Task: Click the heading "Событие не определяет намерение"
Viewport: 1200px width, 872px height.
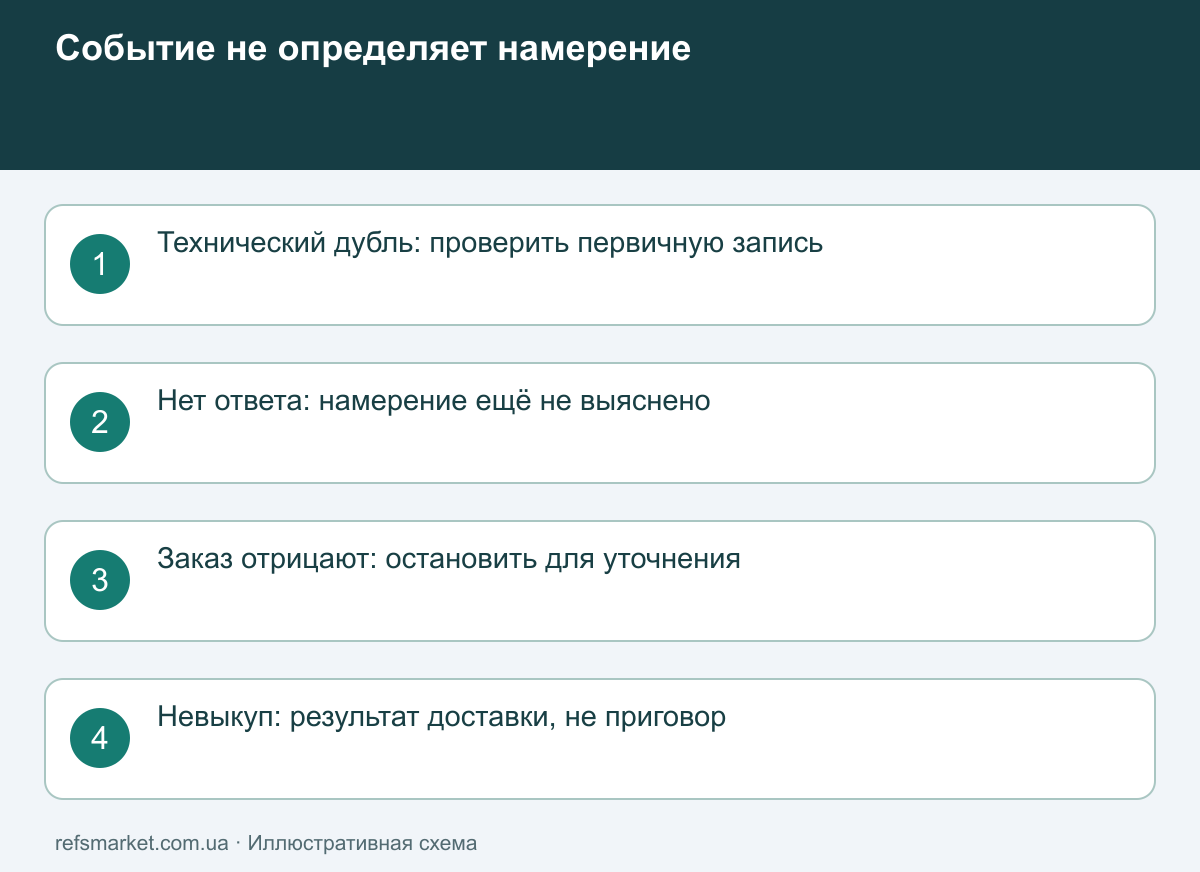Action: point(373,49)
